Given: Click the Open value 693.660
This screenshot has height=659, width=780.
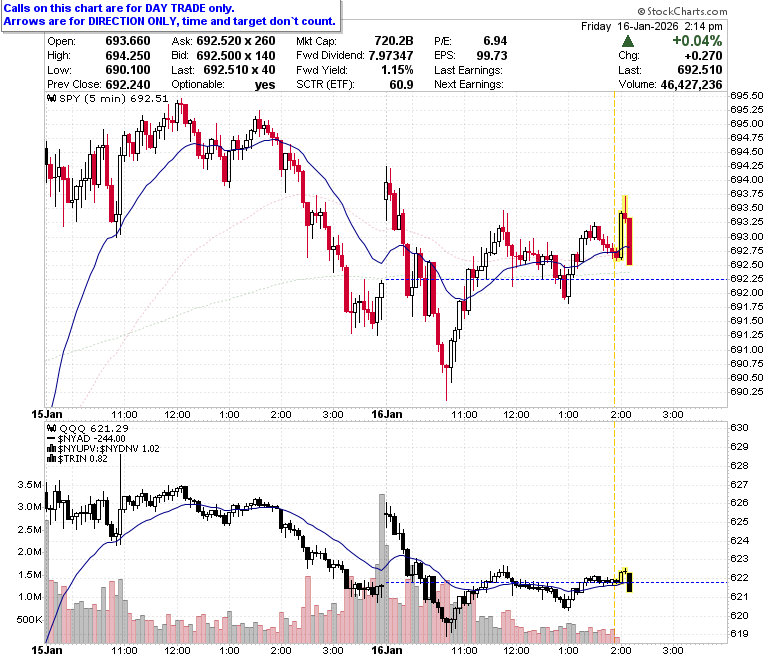Looking at the screenshot, I should 128,41.
